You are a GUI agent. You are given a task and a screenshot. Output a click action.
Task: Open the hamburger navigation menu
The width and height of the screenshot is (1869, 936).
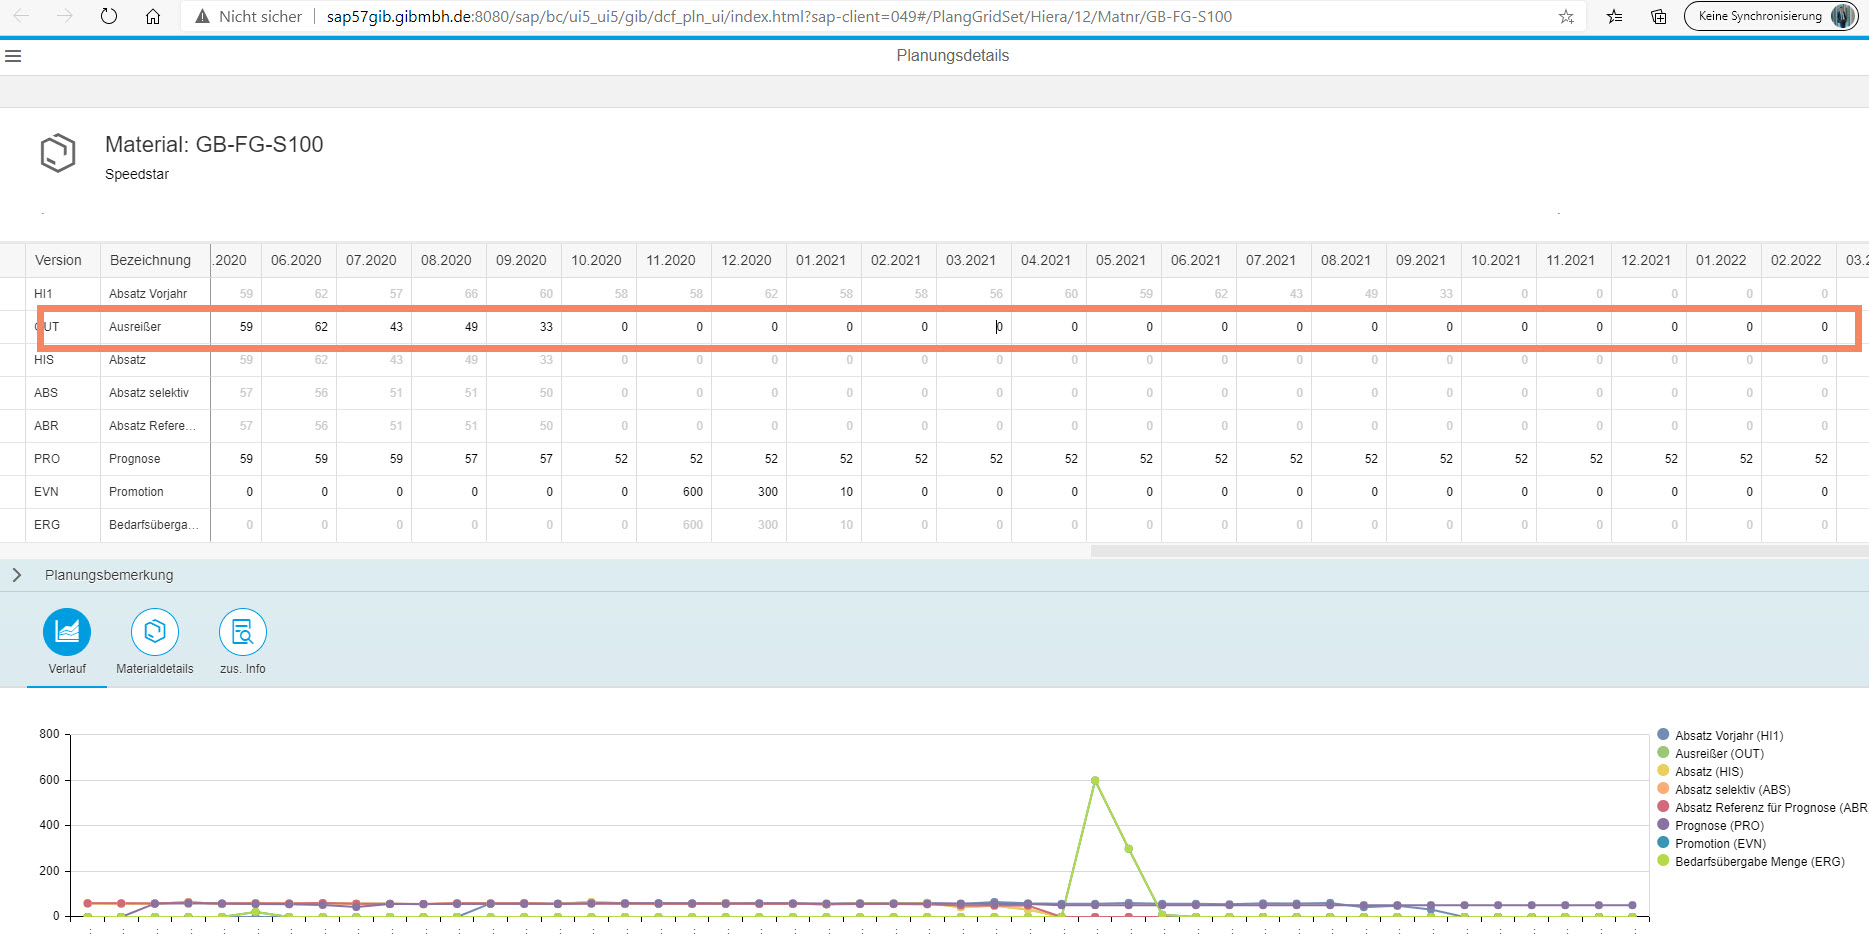coord(13,56)
